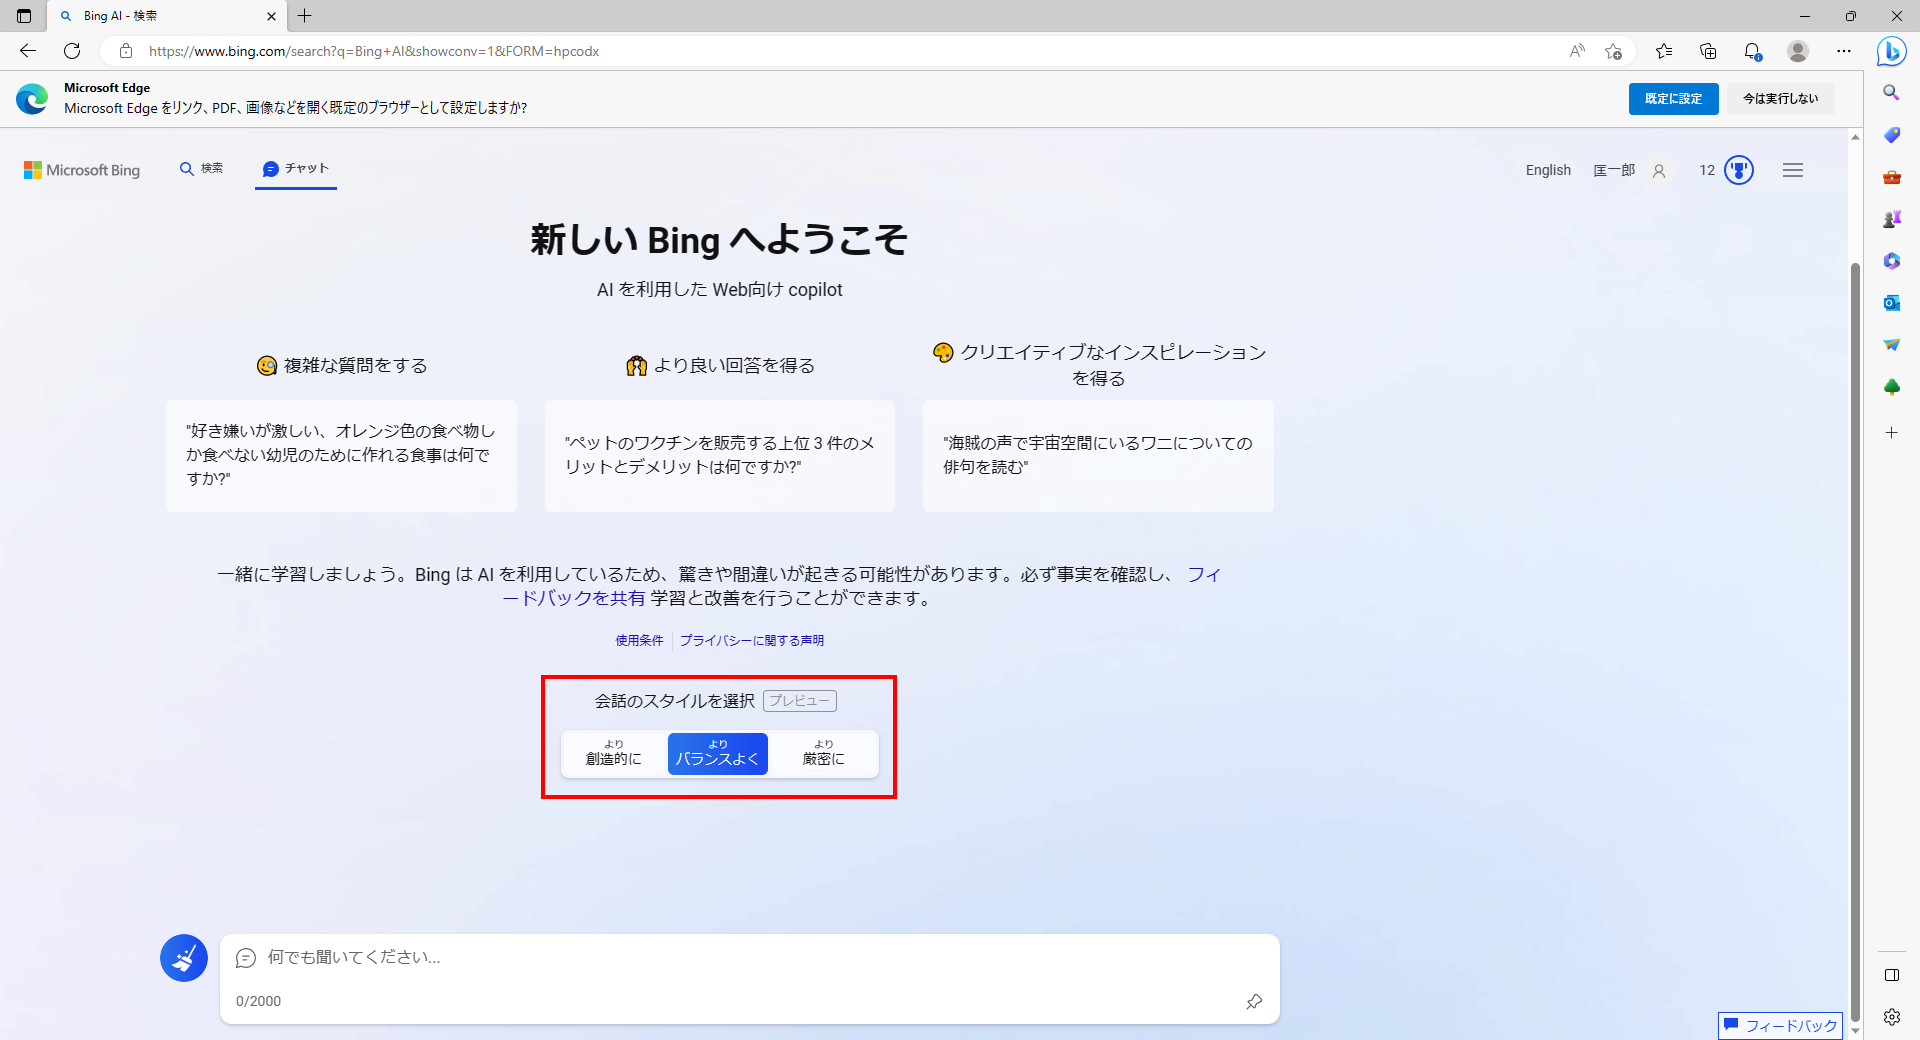
Task: View site information lock icon
Action: pos(126,51)
